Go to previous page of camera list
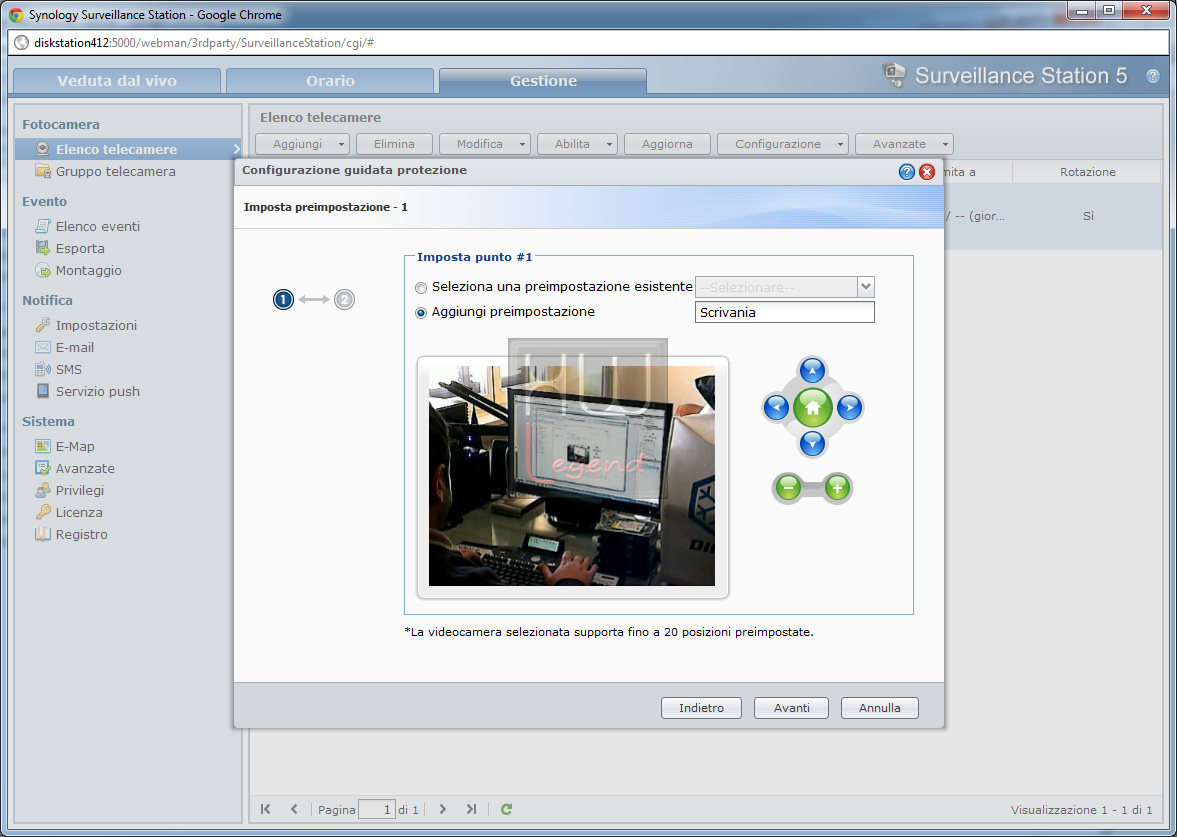The image size is (1177, 837). tap(294, 809)
